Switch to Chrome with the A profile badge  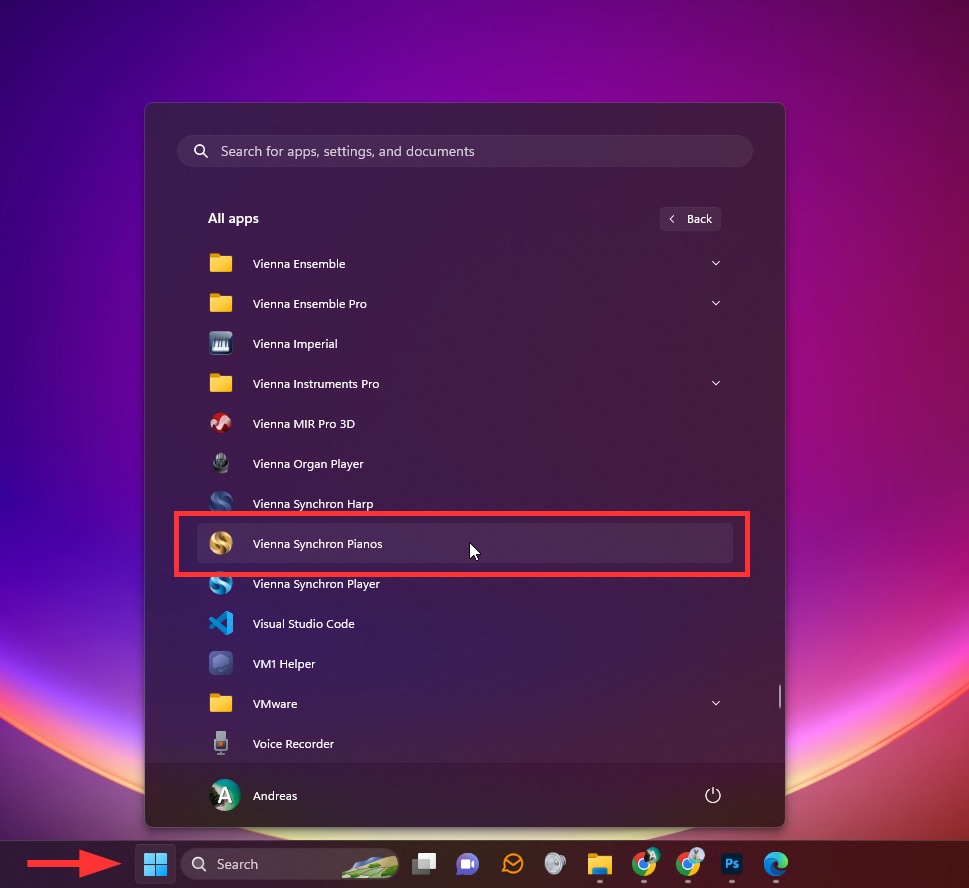pyautogui.click(x=644, y=864)
